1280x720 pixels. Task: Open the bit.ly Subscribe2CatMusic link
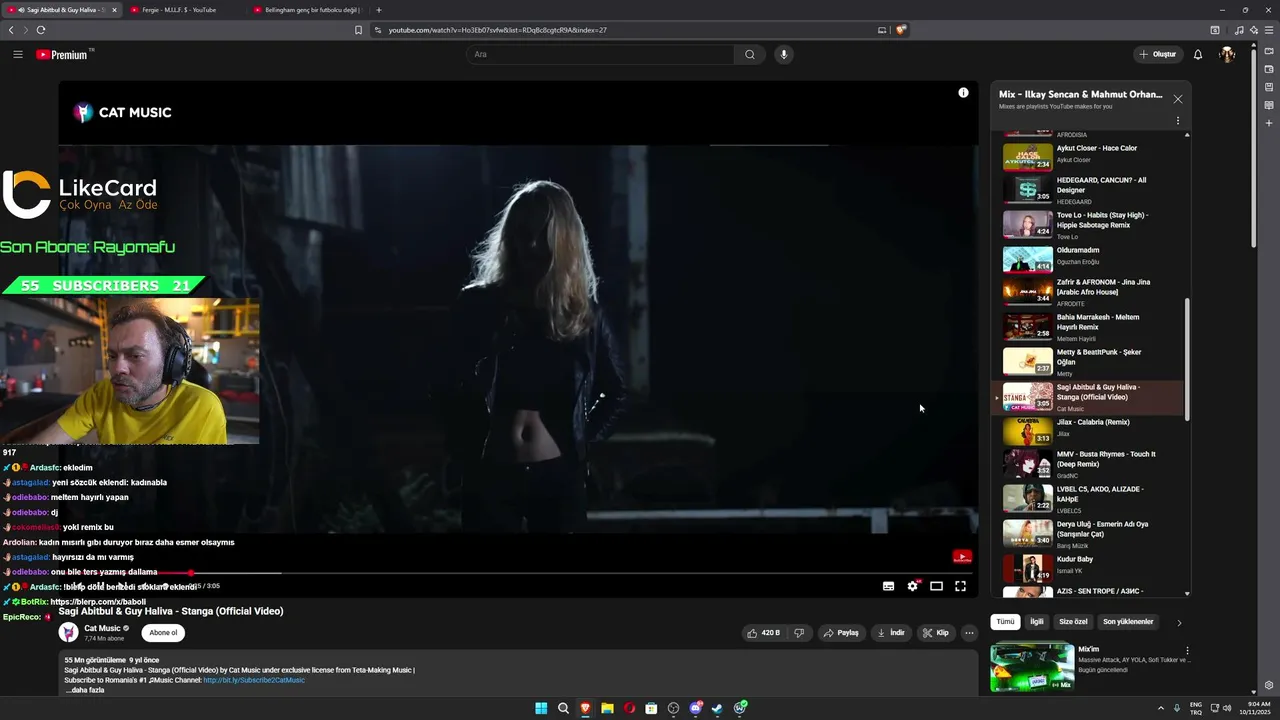254,680
